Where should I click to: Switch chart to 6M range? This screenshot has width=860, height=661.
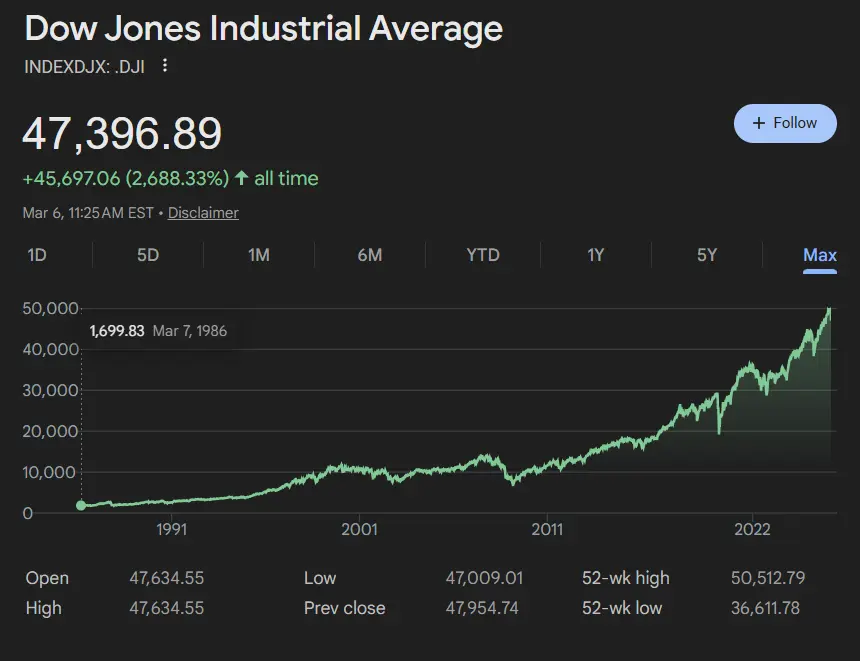click(x=370, y=255)
